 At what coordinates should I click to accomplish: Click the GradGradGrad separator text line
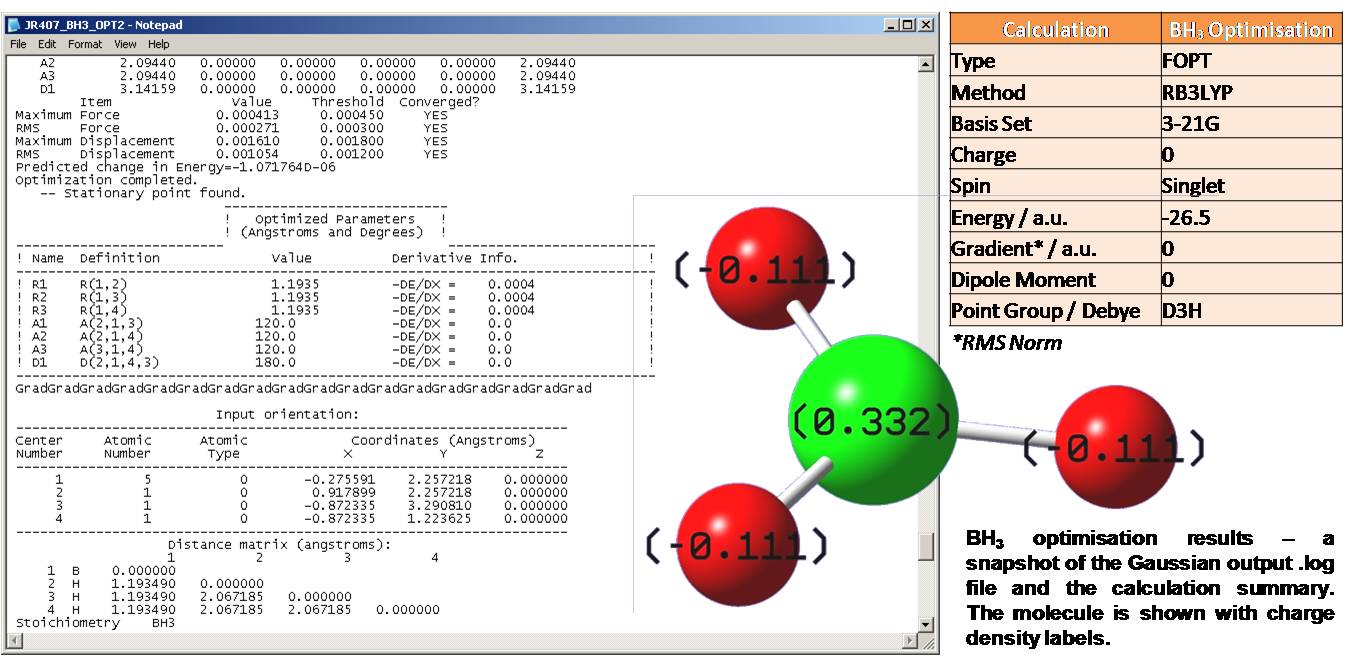point(303,388)
